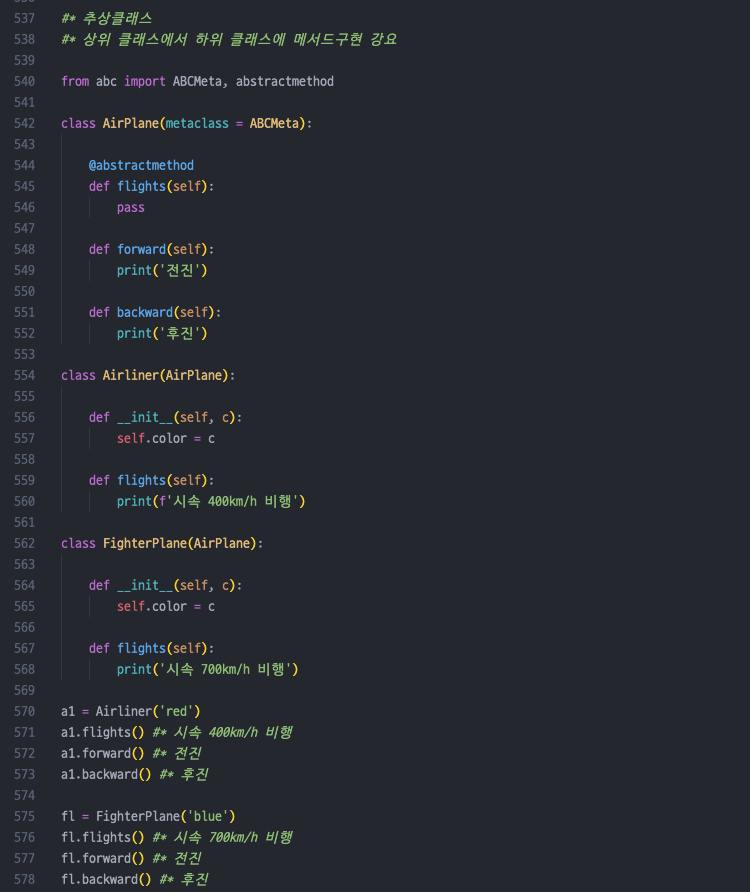Click 'fl.flights()' on line 576
Image resolution: width=750 pixels, height=892 pixels.
coord(102,838)
